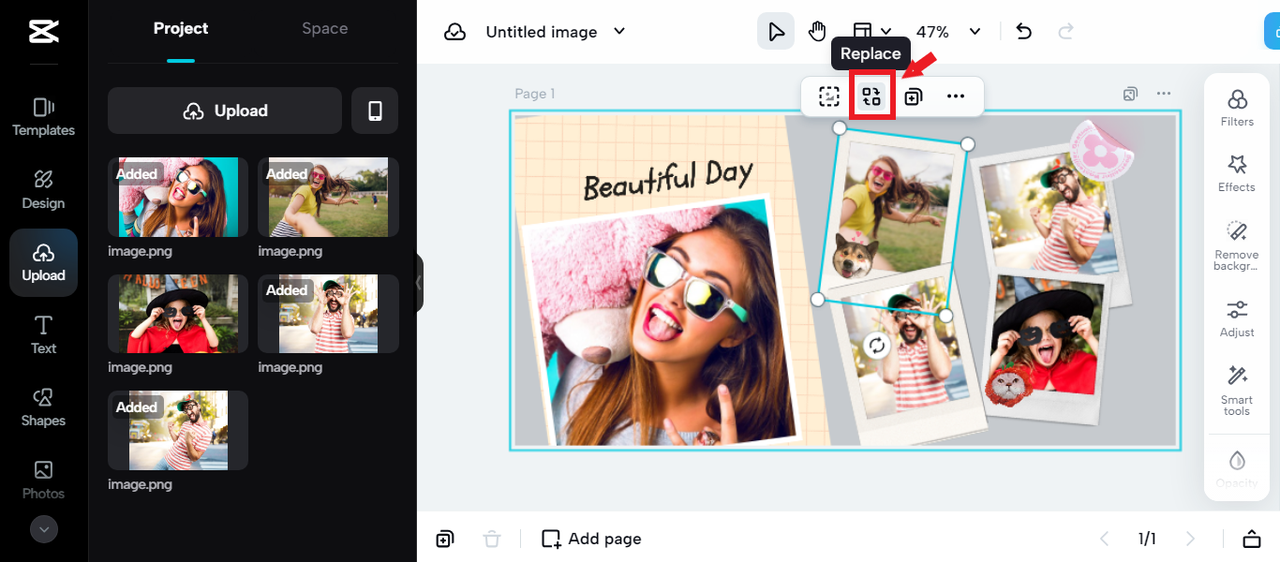Image resolution: width=1280 pixels, height=562 pixels.
Task: Redo the last action
Action: [x=1066, y=32]
